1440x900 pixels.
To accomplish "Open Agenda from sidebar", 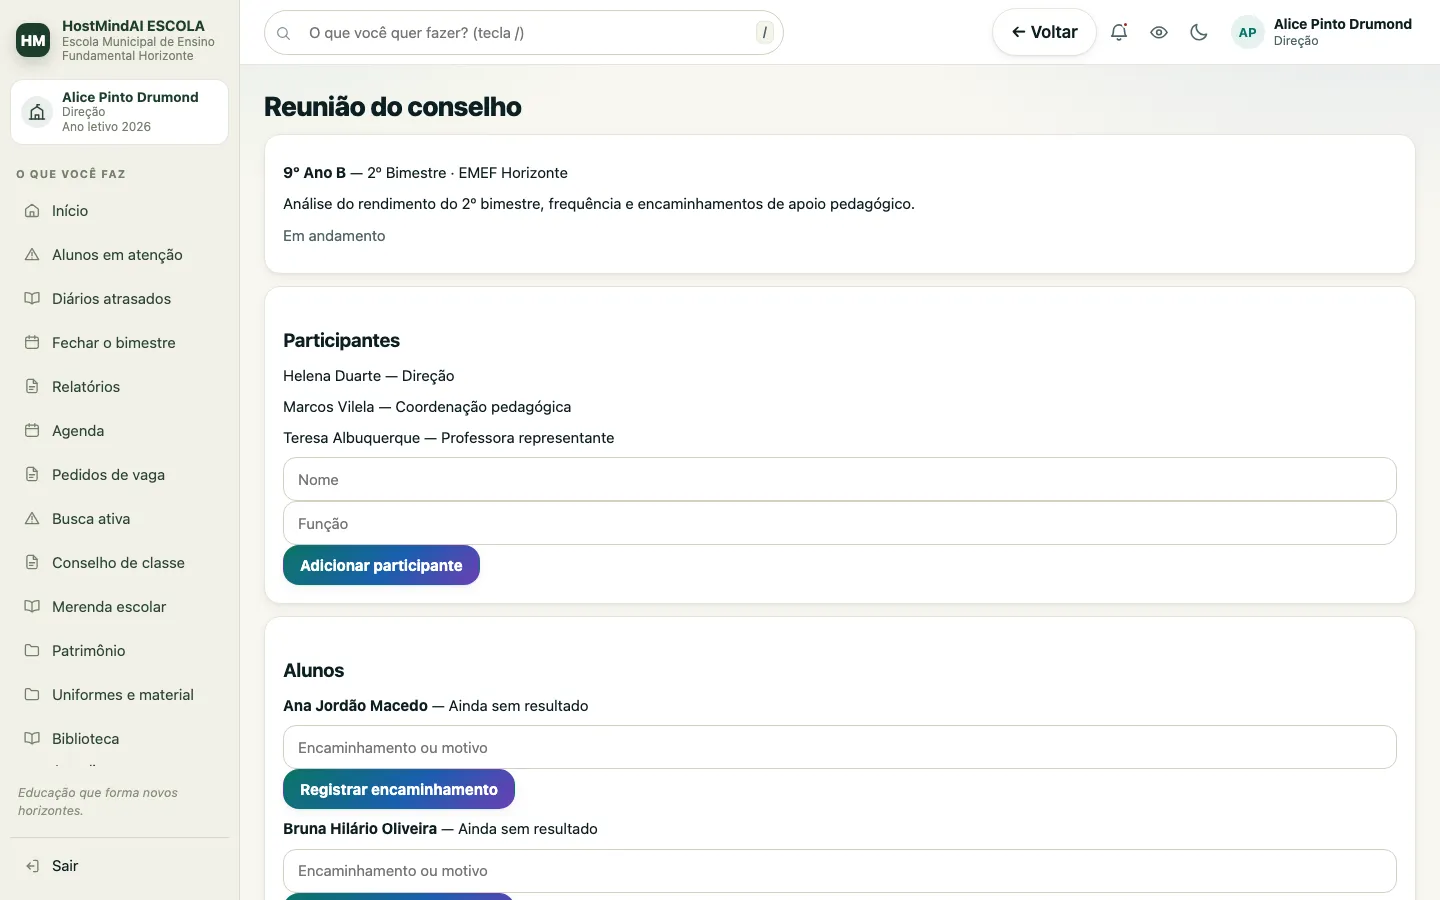I will pyautogui.click(x=120, y=431).
